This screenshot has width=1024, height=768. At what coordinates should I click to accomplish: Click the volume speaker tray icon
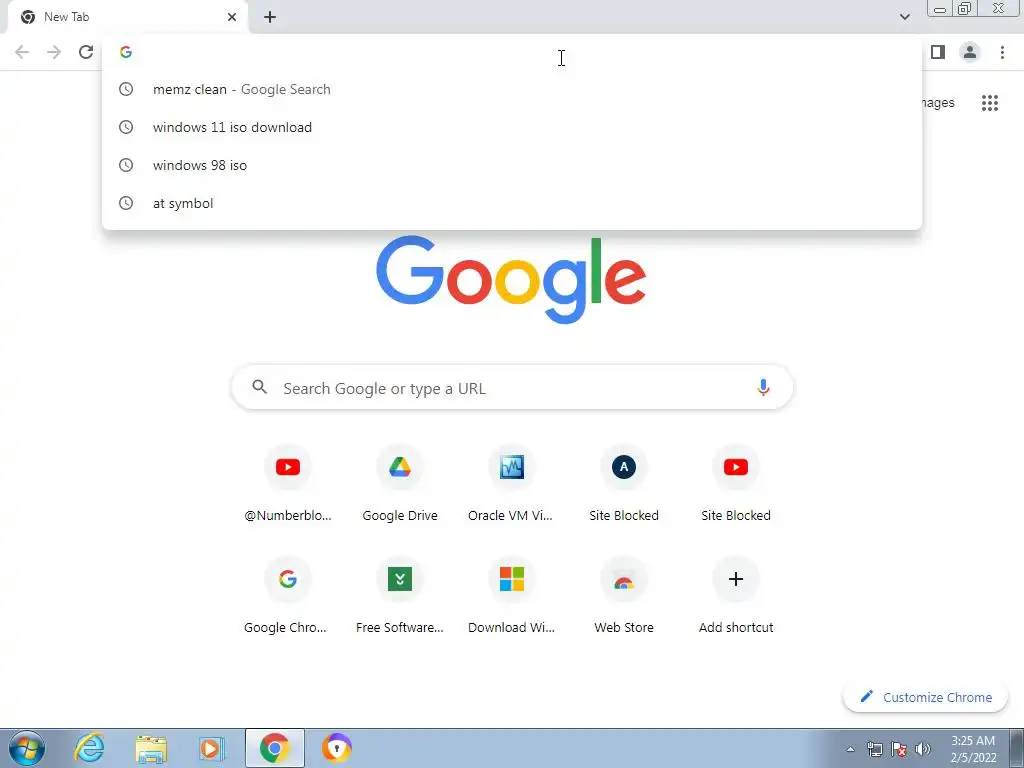(x=923, y=749)
